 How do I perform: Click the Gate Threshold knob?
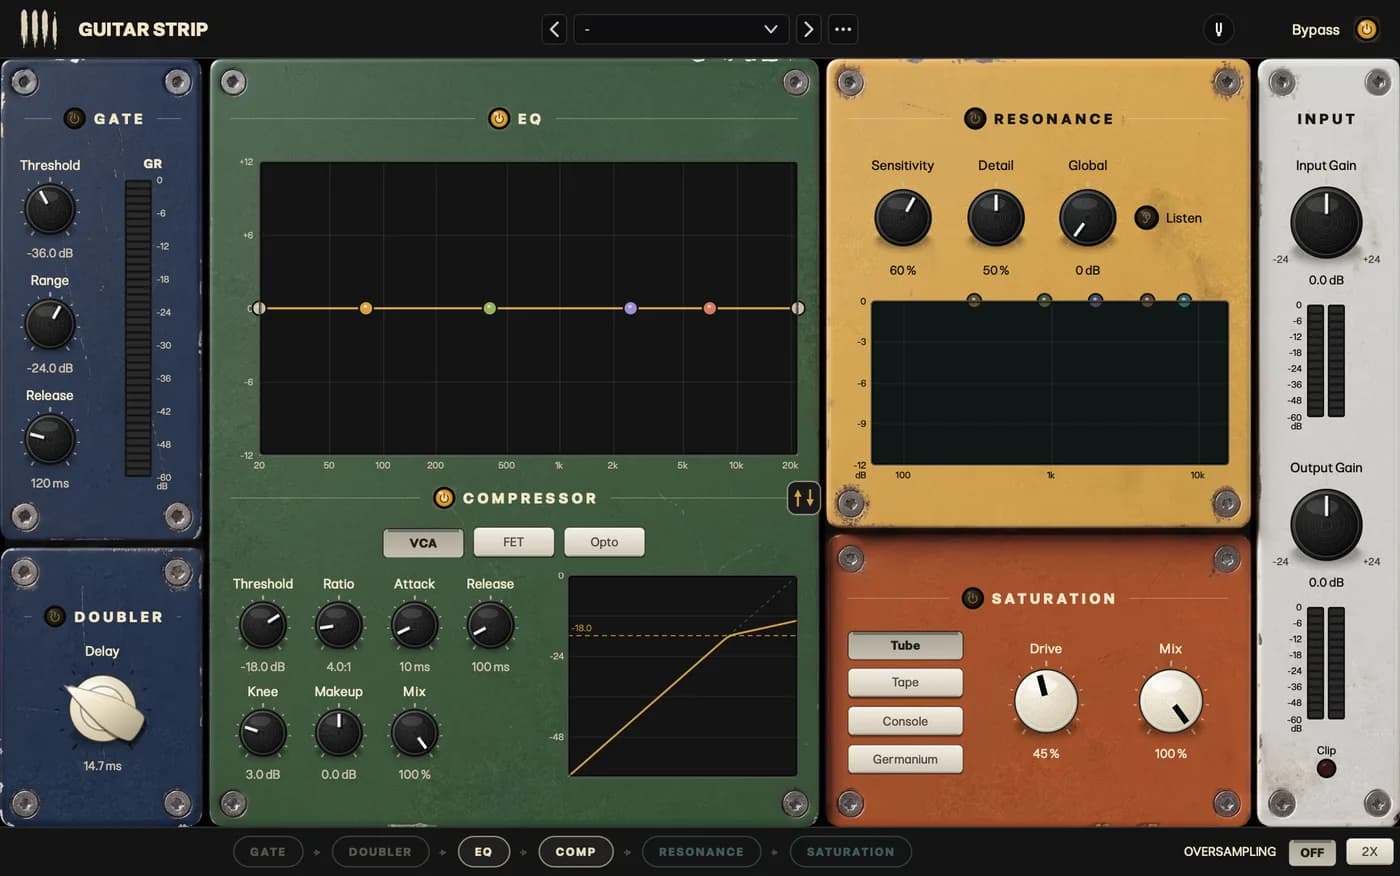click(49, 208)
